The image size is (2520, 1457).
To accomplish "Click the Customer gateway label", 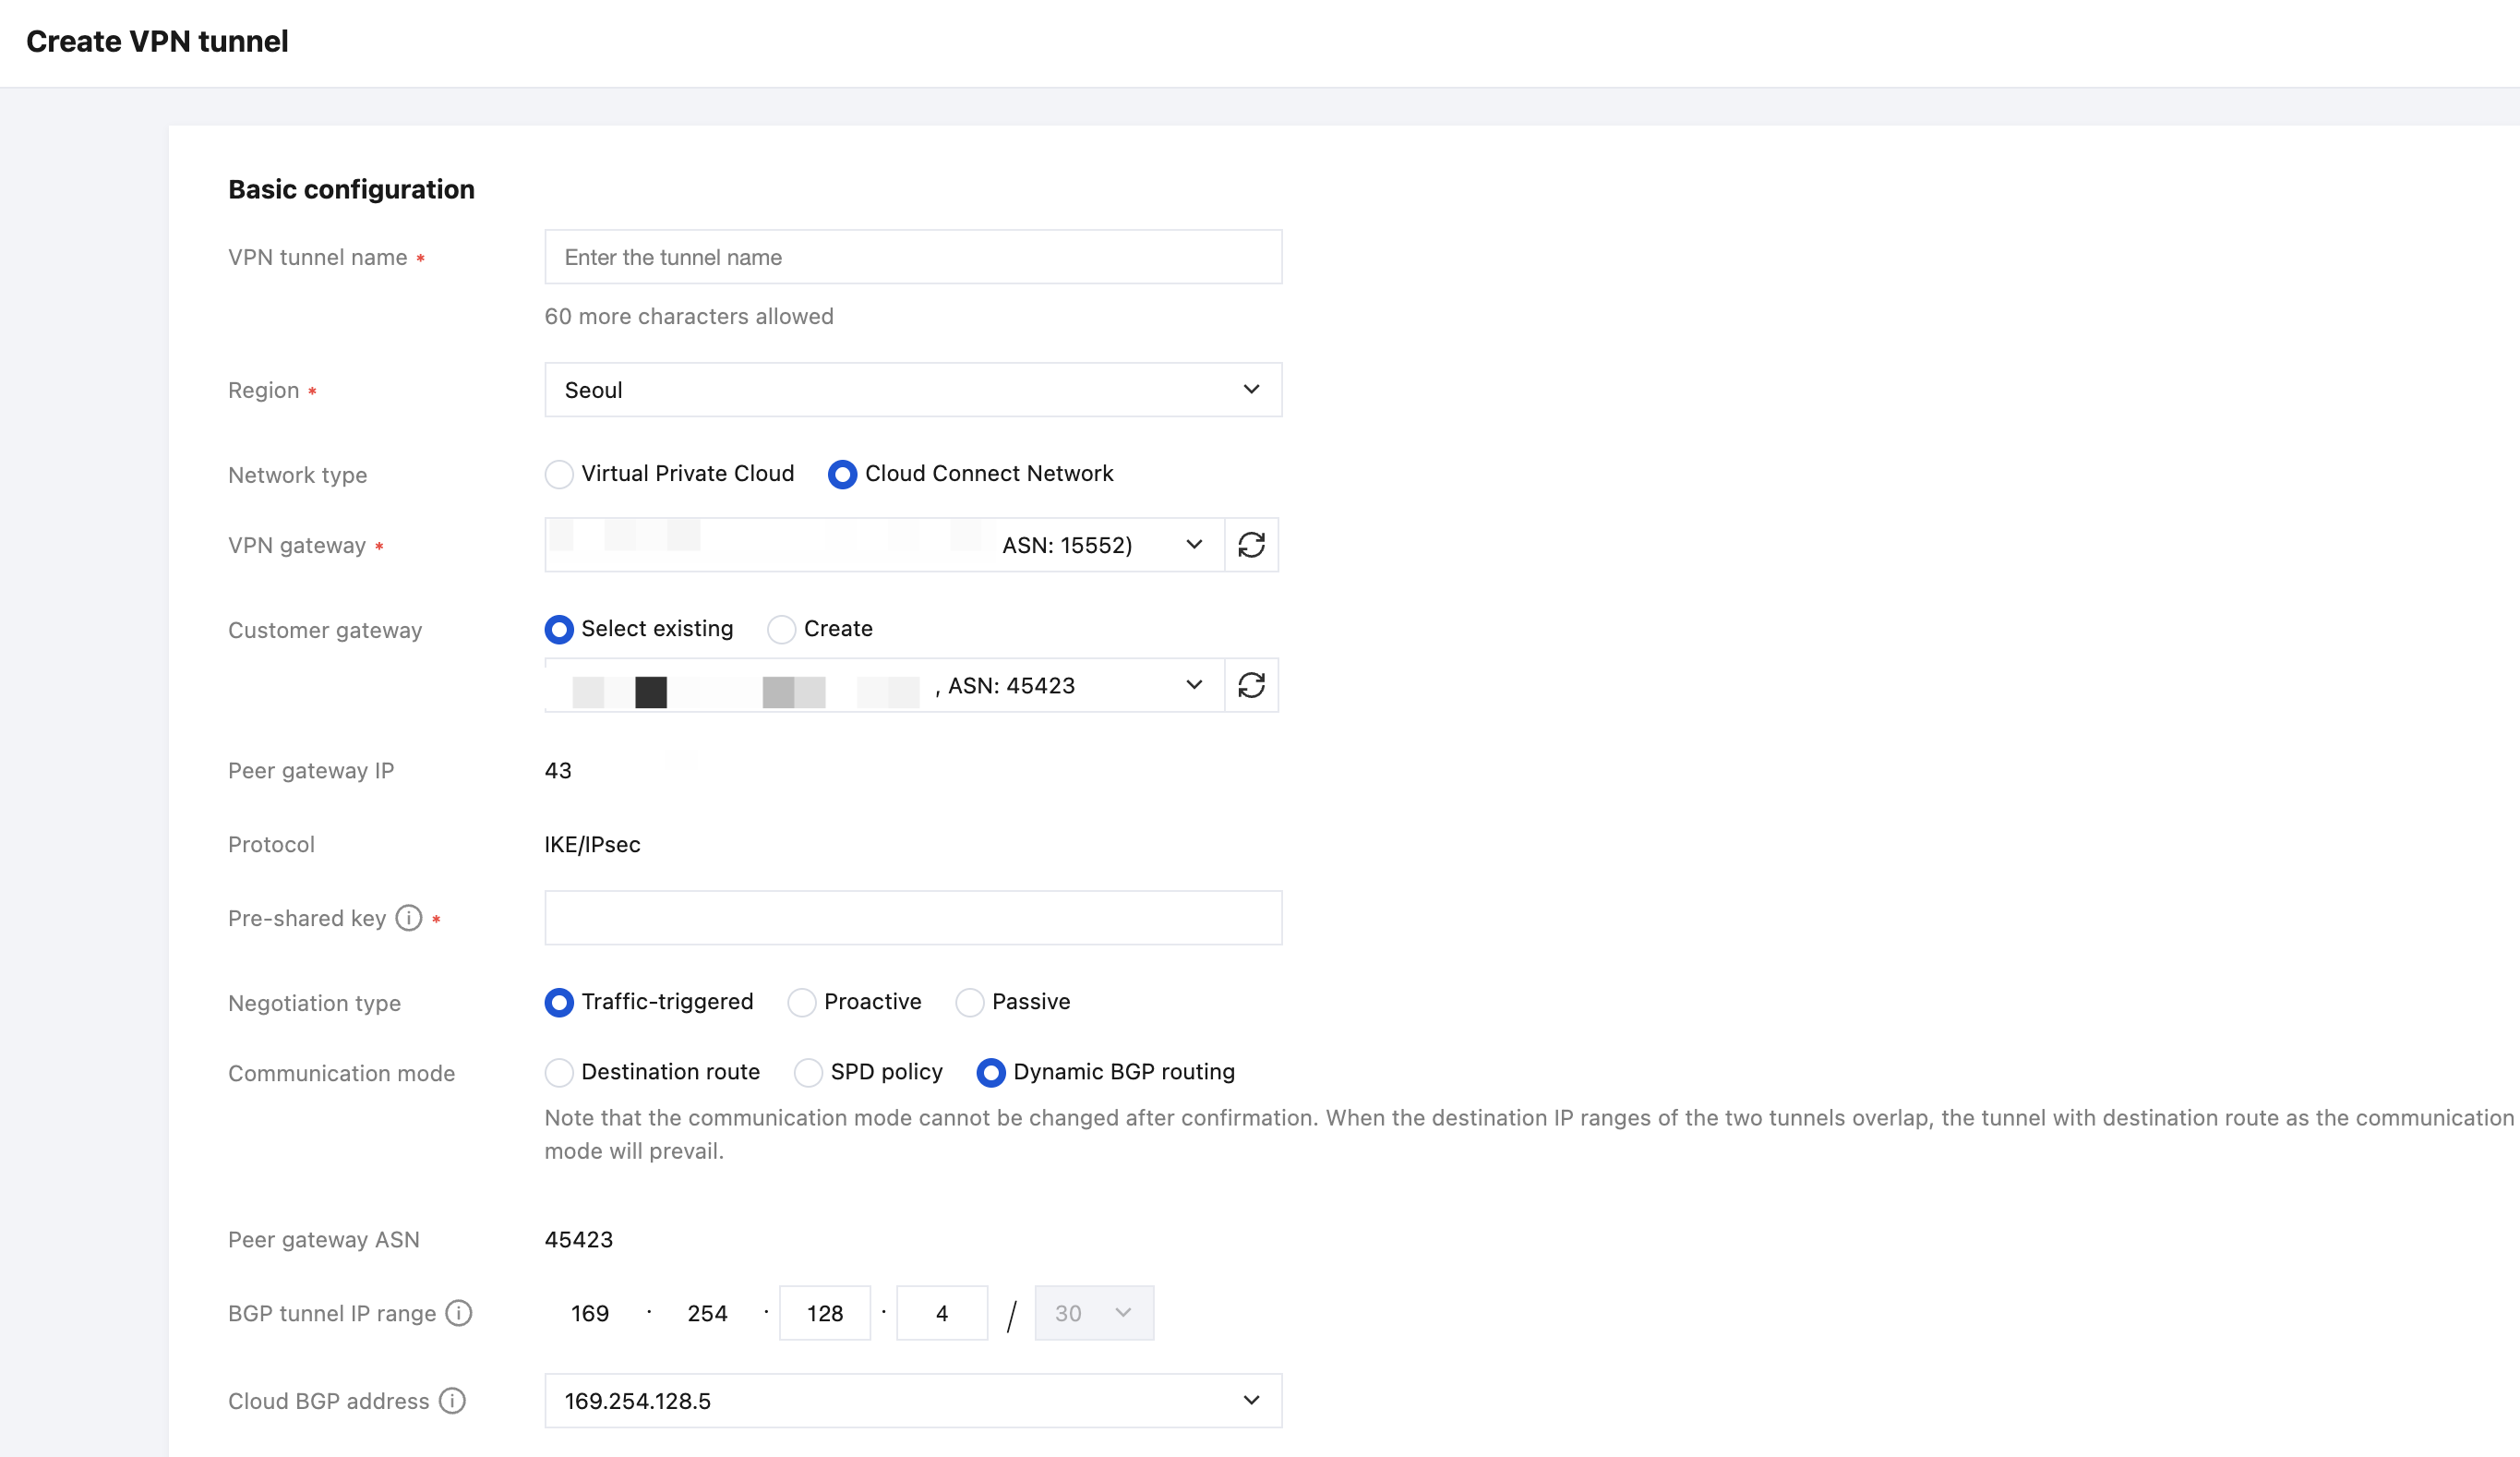I will (325, 631).
